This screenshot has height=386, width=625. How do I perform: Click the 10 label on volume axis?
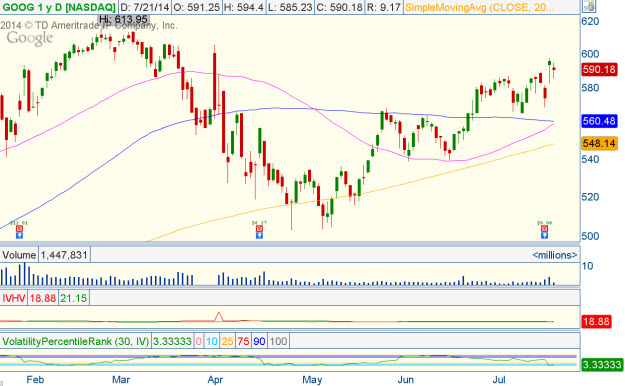[588, 266]
